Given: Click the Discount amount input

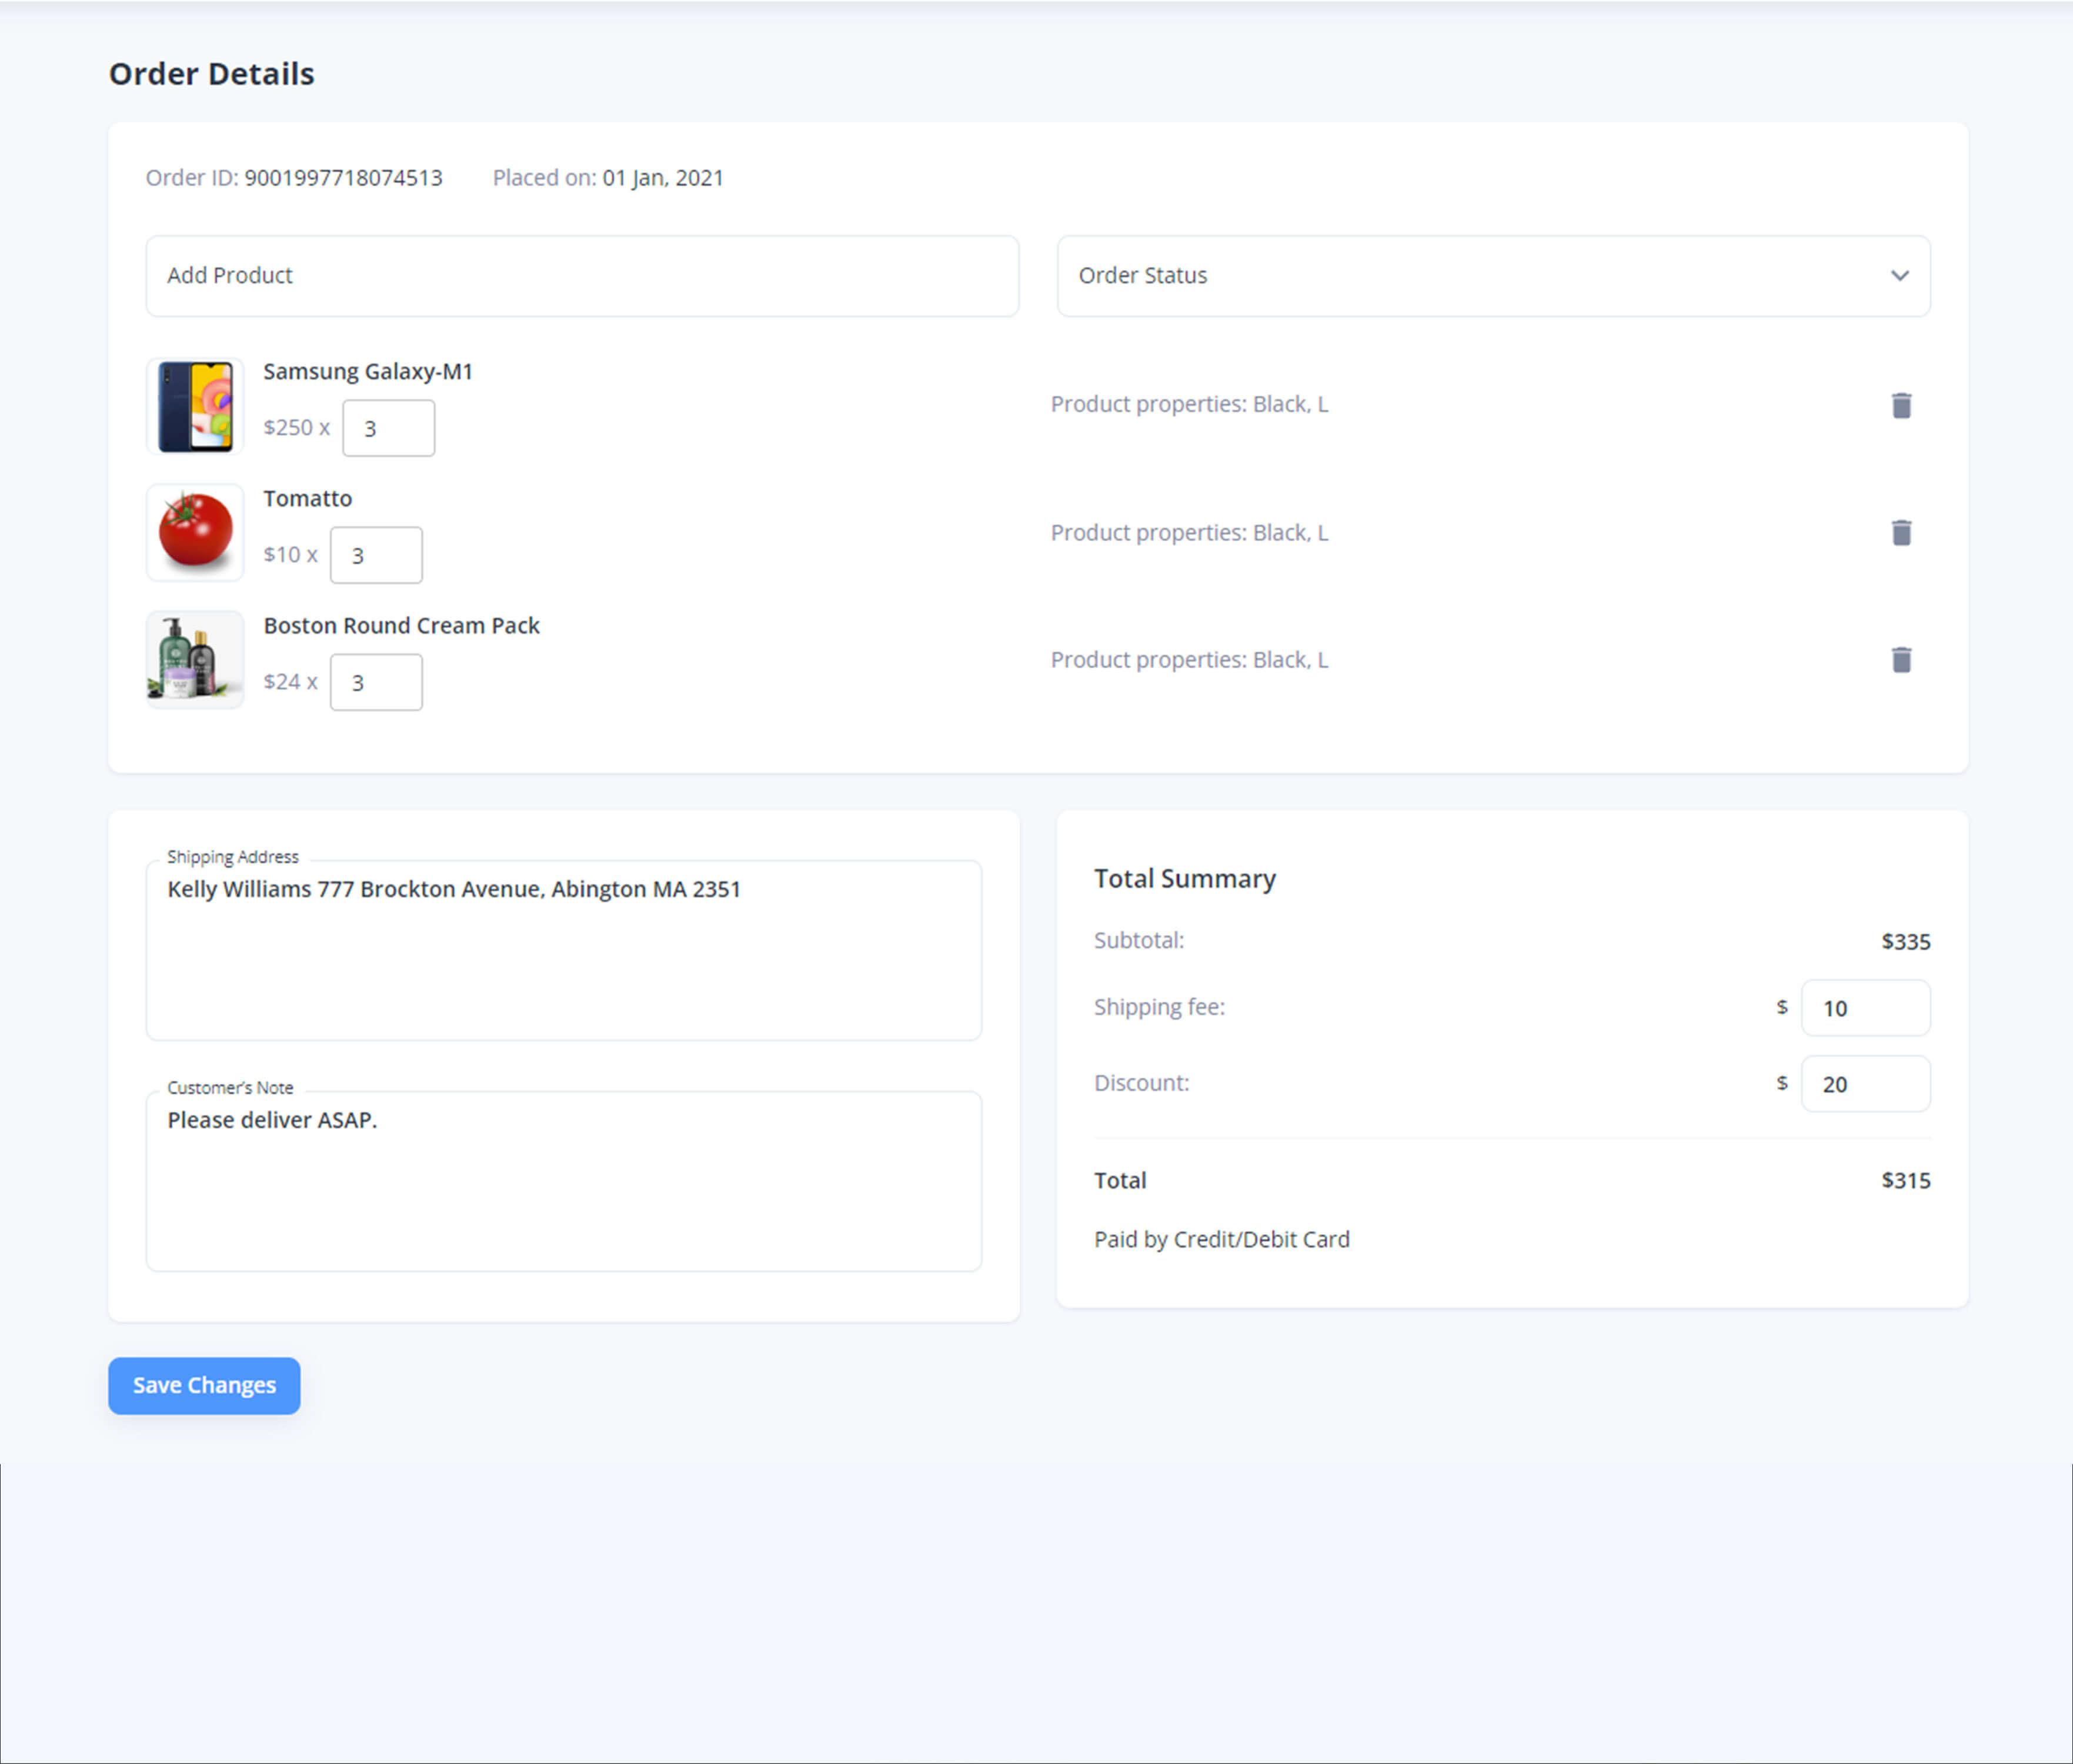Looking at the screenshot, I should click(1864, 1084).
